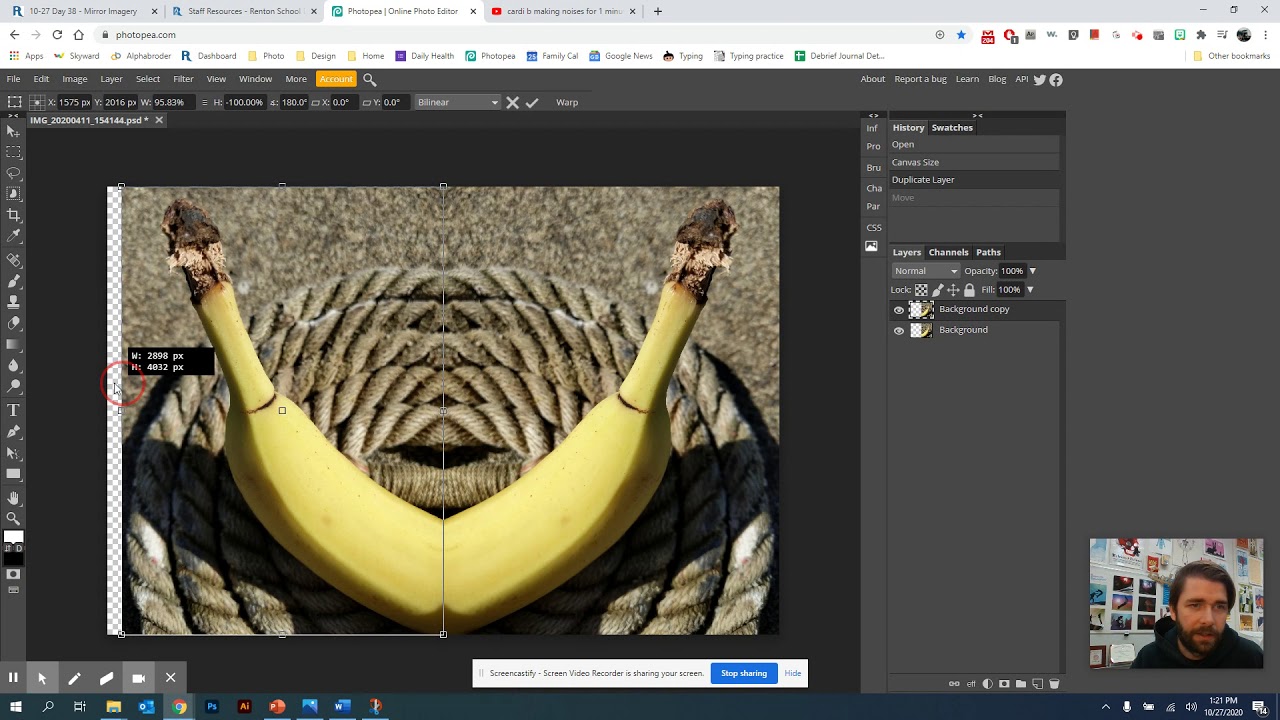Expand the narrow side panel strip
The width and height of the screenshot is (1280, 720).
click(873, 116)
